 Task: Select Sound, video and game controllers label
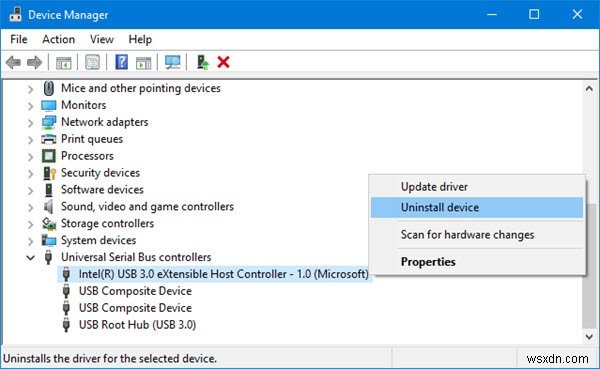pos(147,207)
